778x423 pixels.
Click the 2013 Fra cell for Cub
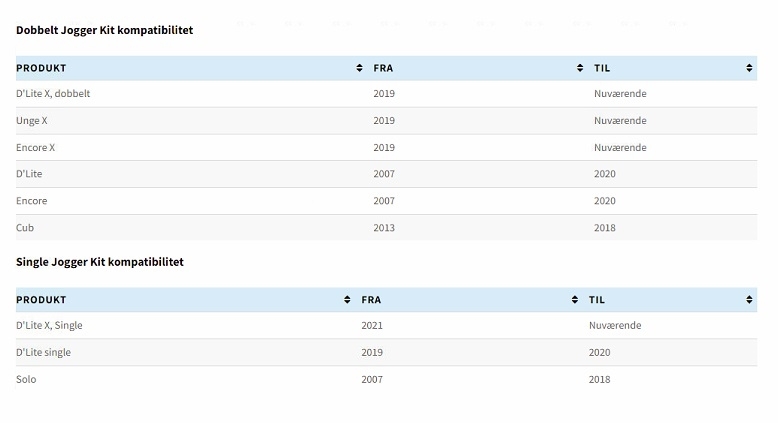[x=384, y=228]
